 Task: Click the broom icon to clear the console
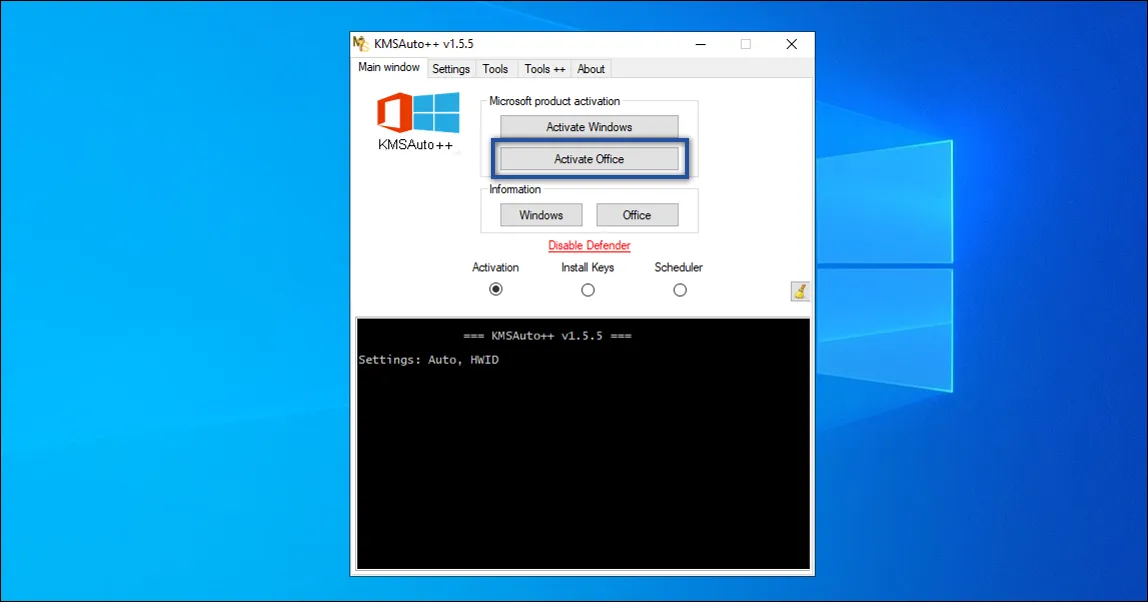coord(800,291)
